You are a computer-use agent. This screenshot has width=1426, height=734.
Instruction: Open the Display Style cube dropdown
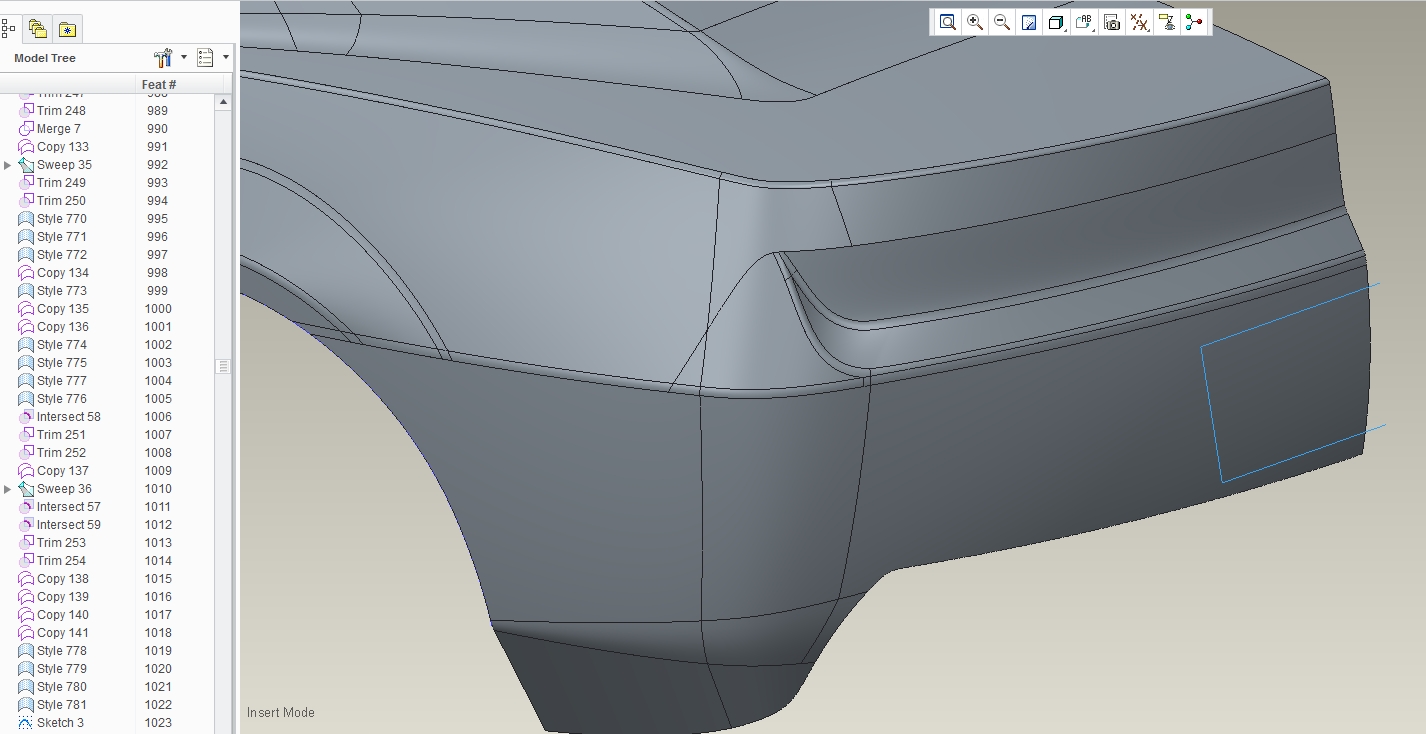(x=1056, y=22)
